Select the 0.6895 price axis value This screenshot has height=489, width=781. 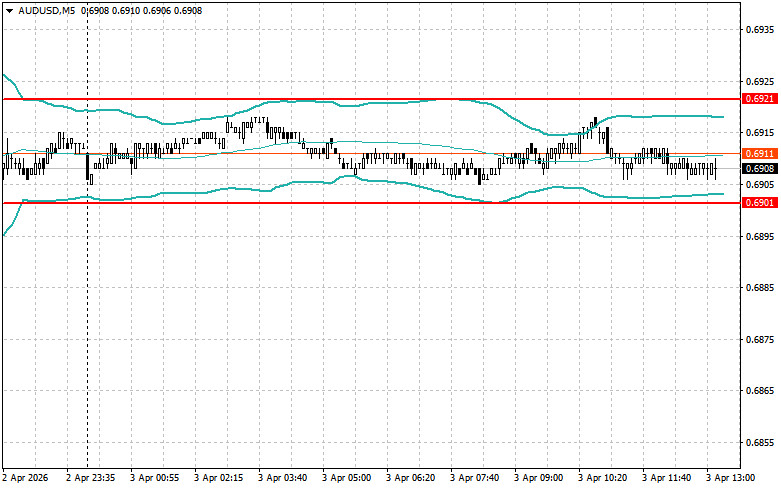pos(760,236)
